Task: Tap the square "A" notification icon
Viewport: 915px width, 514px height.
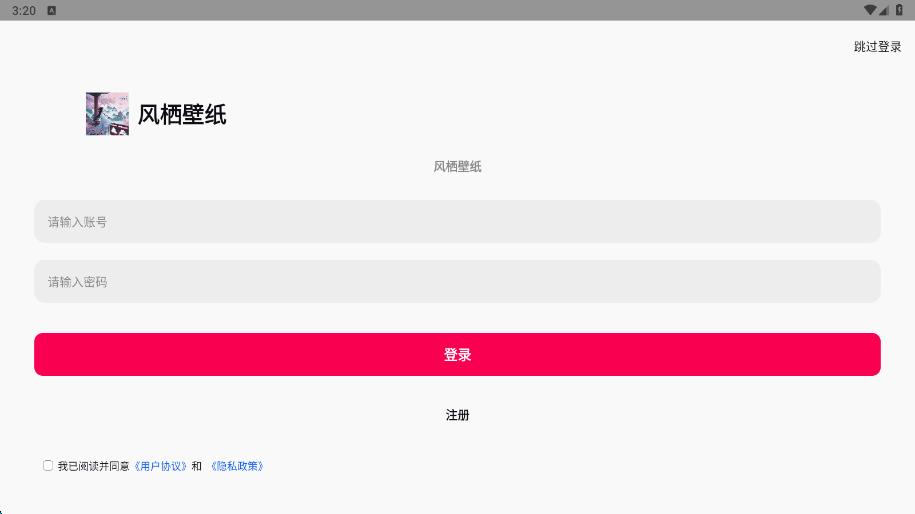Action: [51, 10]
